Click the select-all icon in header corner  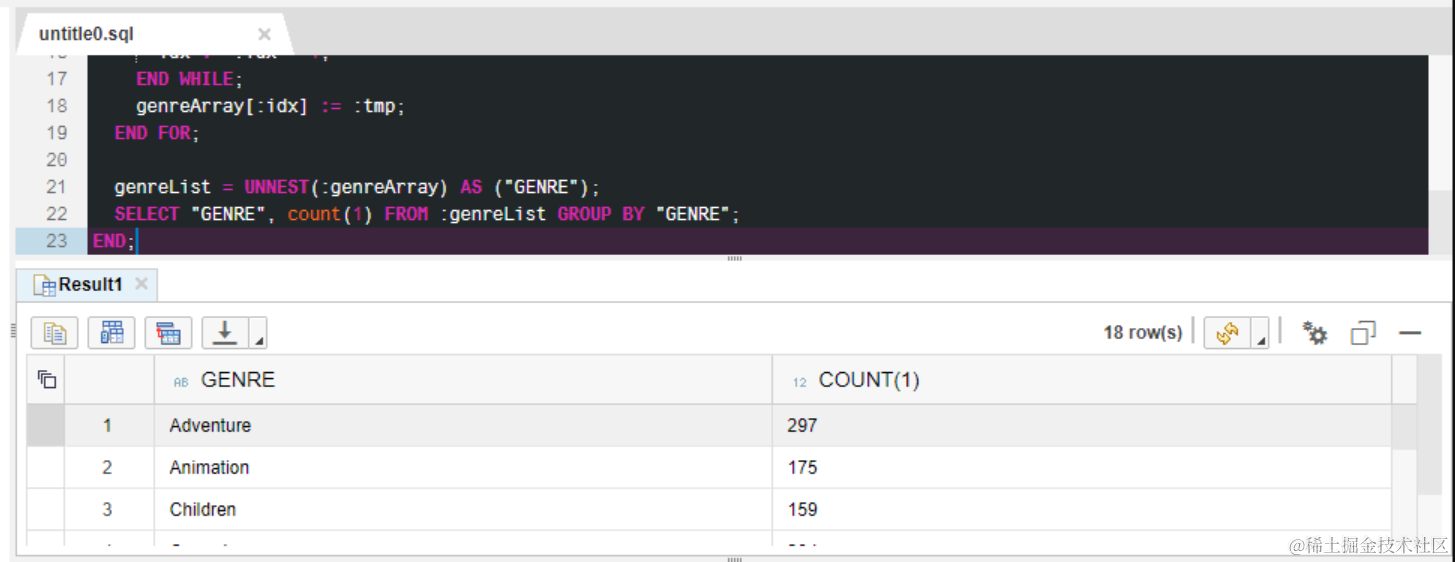tap(46, 379)
